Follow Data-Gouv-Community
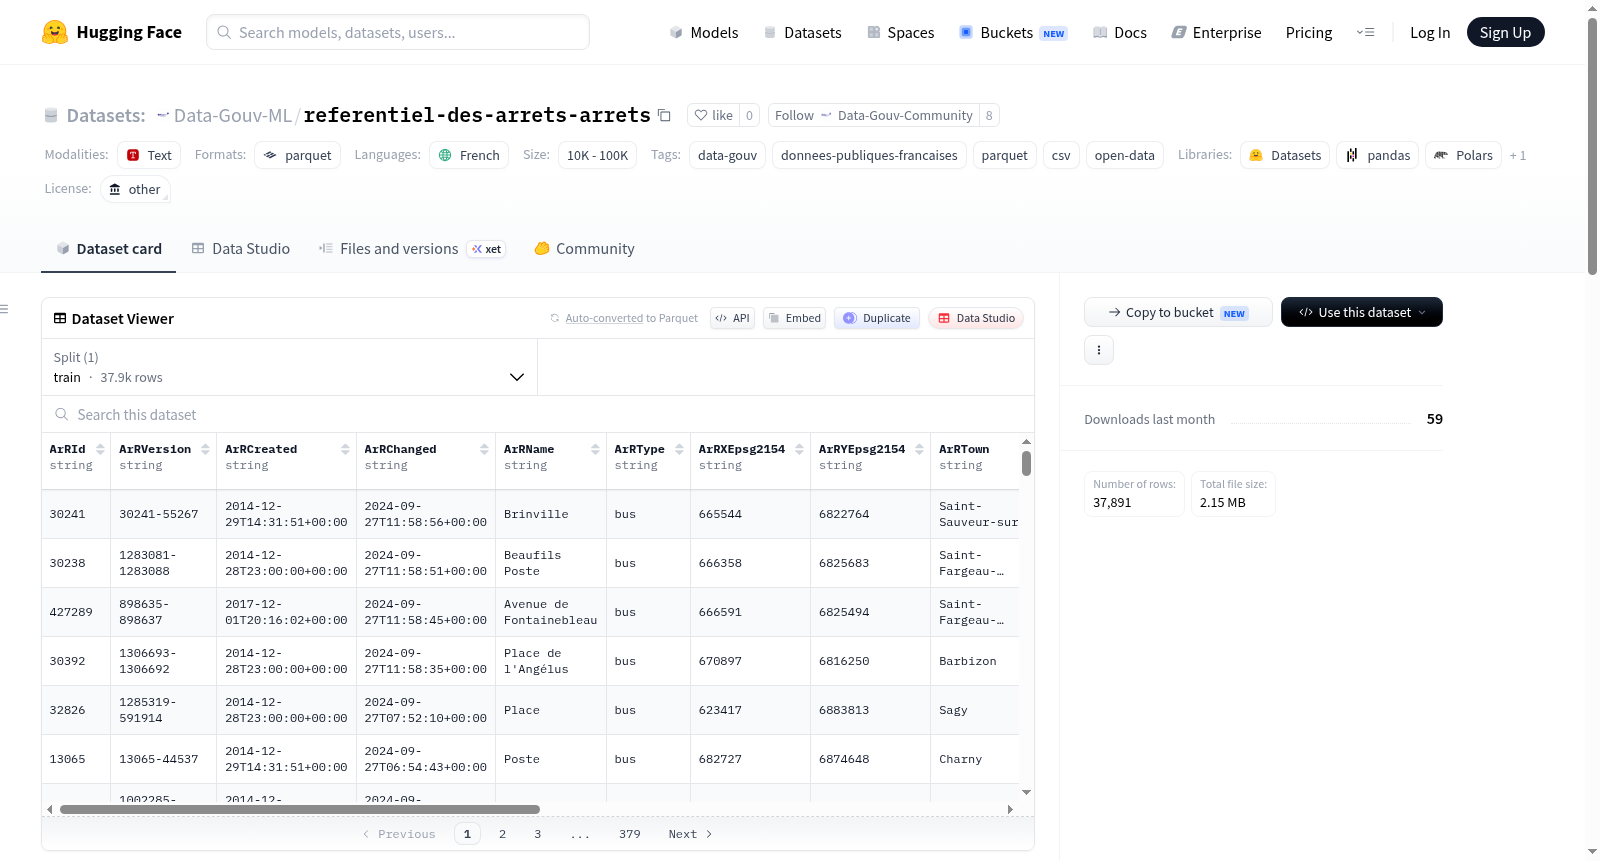 point(873,115)
